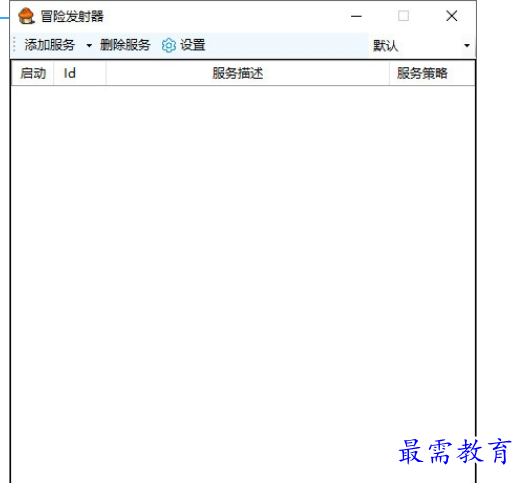Click the toolbar grip handle left of 添加服务

coord(14,45)
